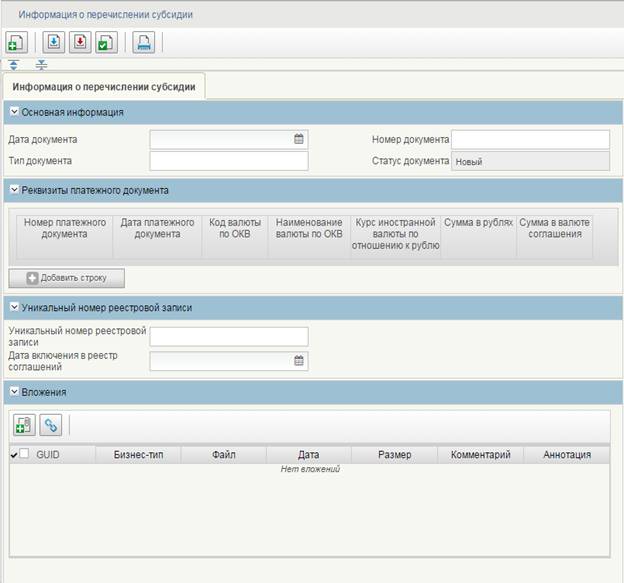Select the Информация о перечислении субсидии tab
The height and width of the screenshot is (583, 624).
pyautogui.click(x=104, y=87)
